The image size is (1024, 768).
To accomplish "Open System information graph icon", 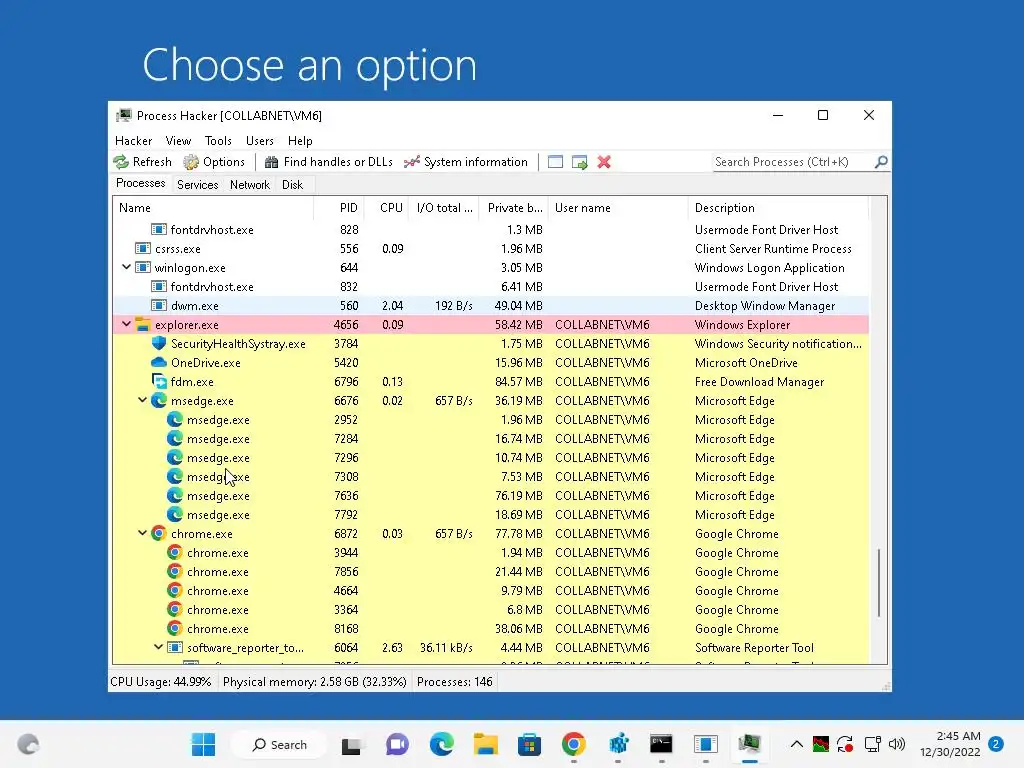I will click(x=411, y=162).
